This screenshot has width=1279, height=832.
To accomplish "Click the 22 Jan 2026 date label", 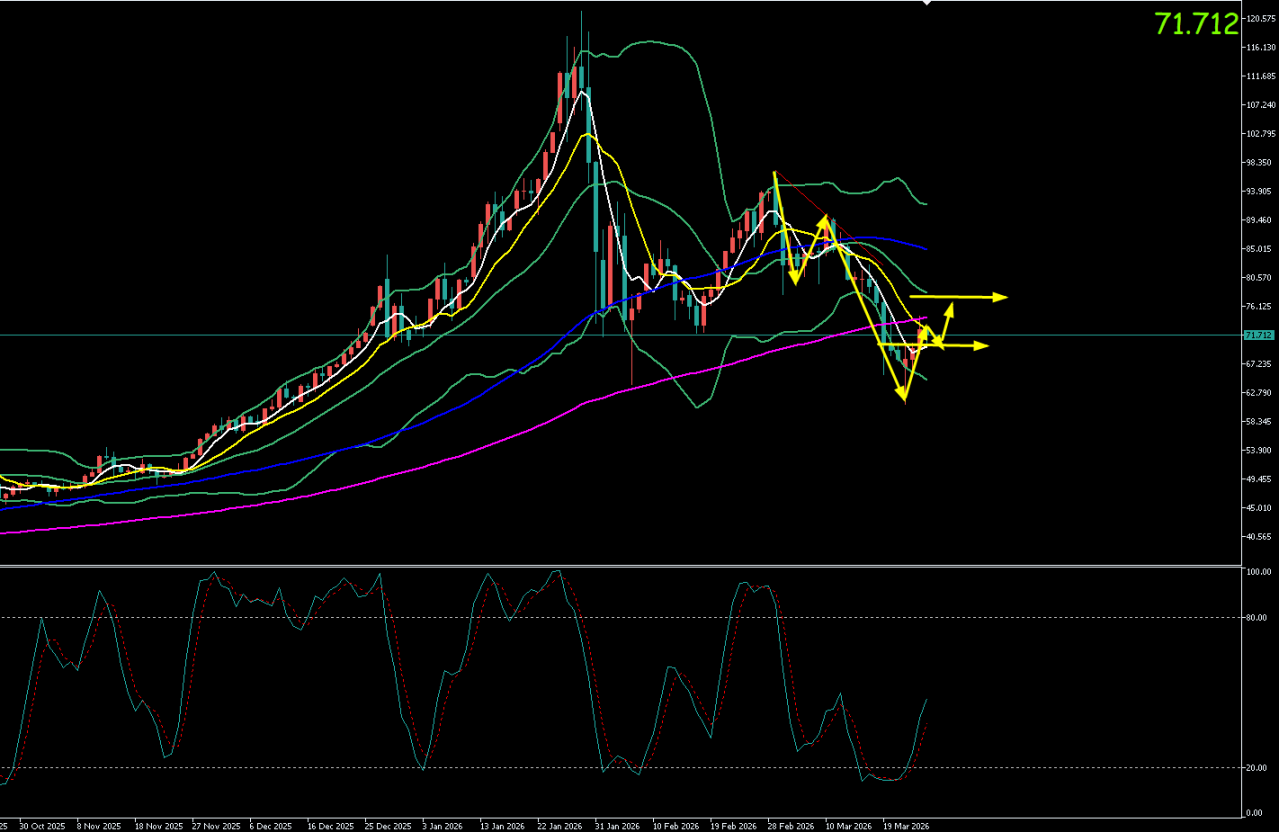I will pos(559,827).
